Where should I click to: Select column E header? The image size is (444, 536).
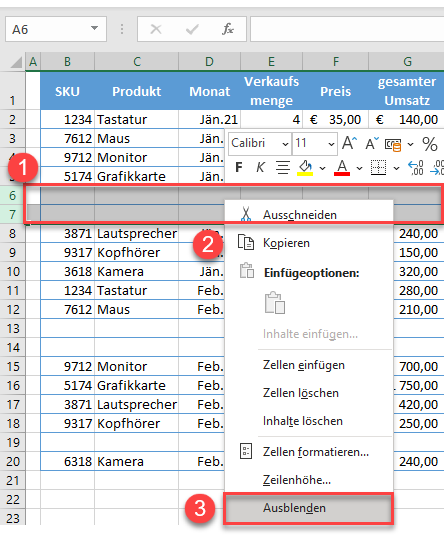[271, 62]
